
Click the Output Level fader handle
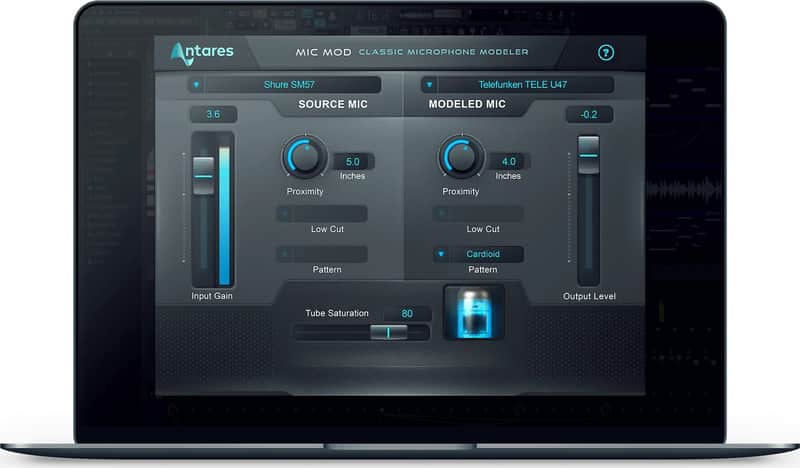[588, 155]
